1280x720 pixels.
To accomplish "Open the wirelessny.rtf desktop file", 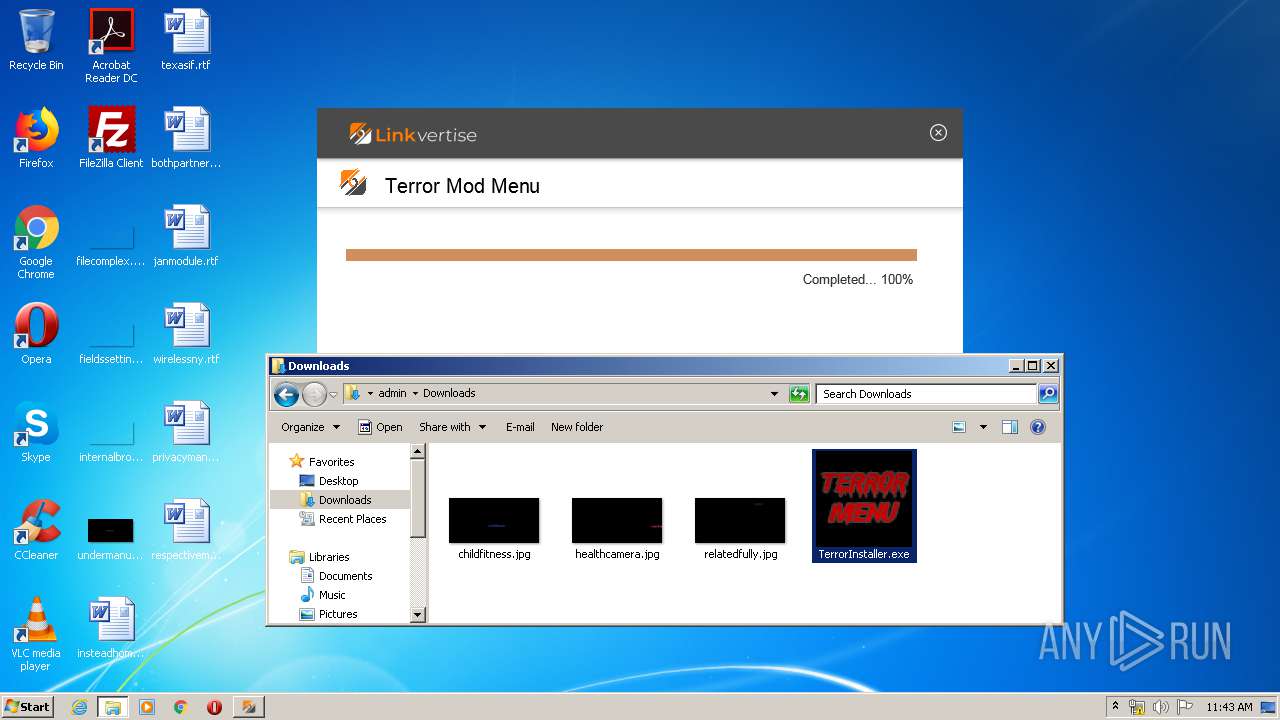I will (x=186, y=334).
